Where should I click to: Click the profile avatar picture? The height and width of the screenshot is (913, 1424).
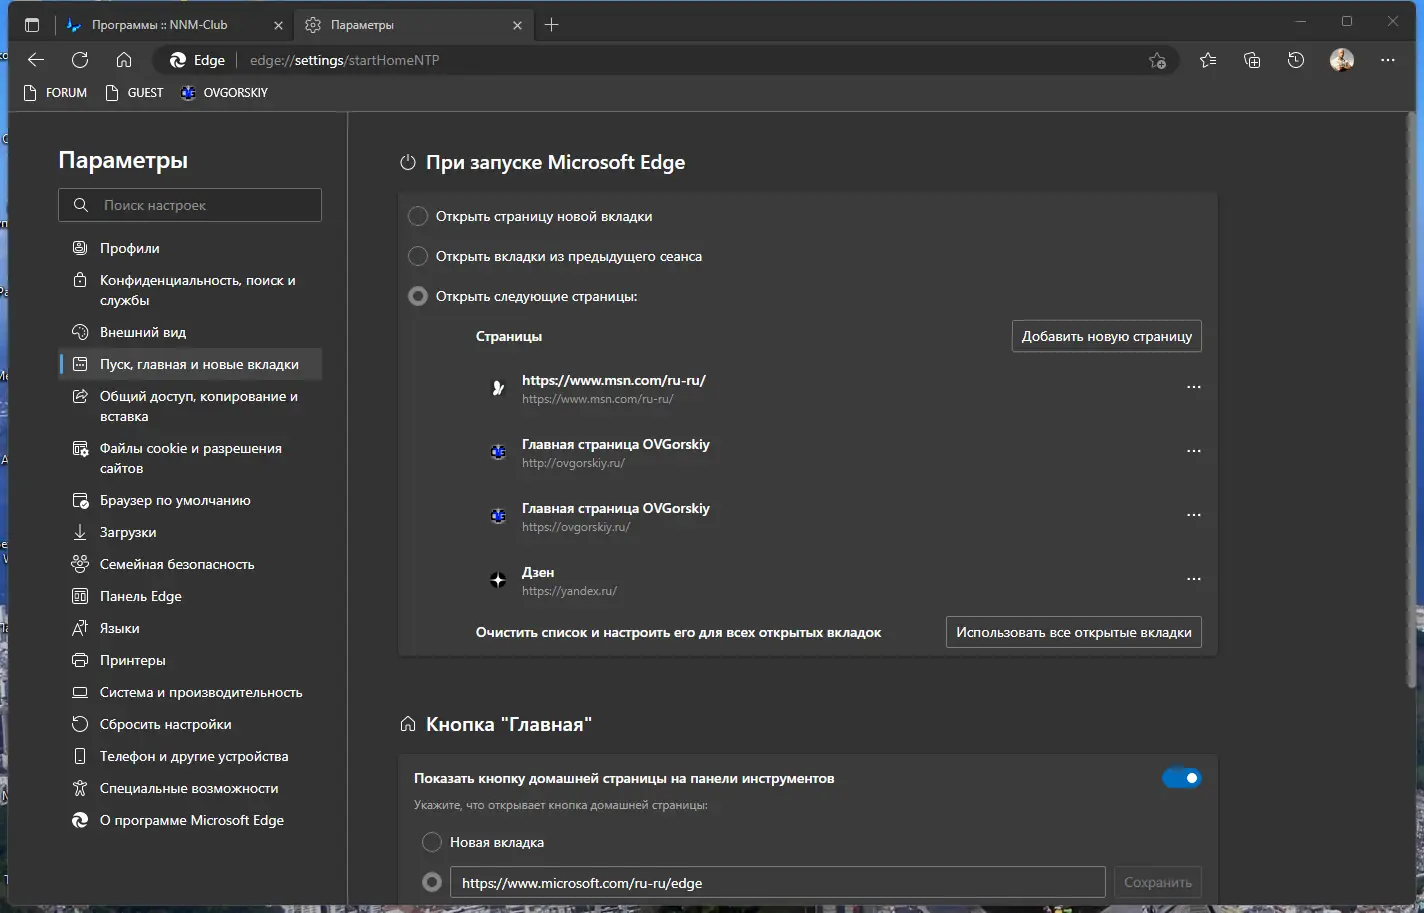1341,60
